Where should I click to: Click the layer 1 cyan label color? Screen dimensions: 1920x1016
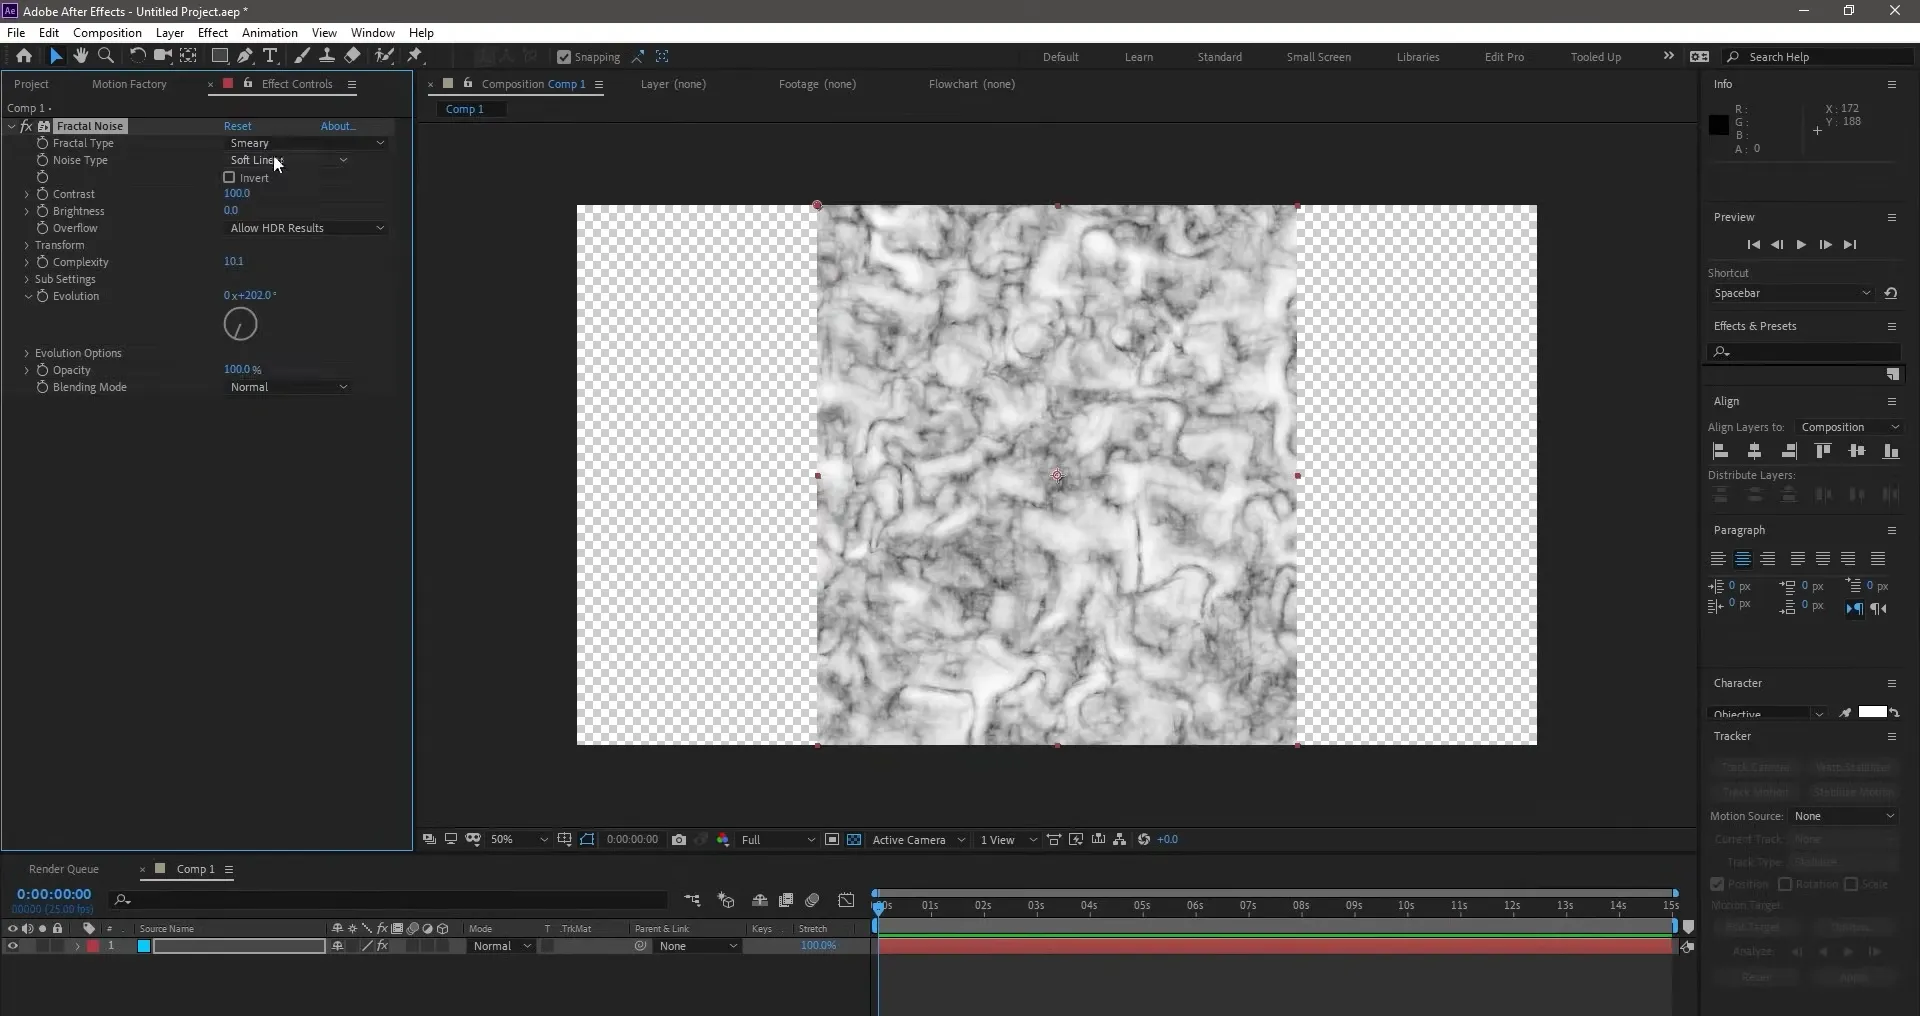(x=144, y=946)
